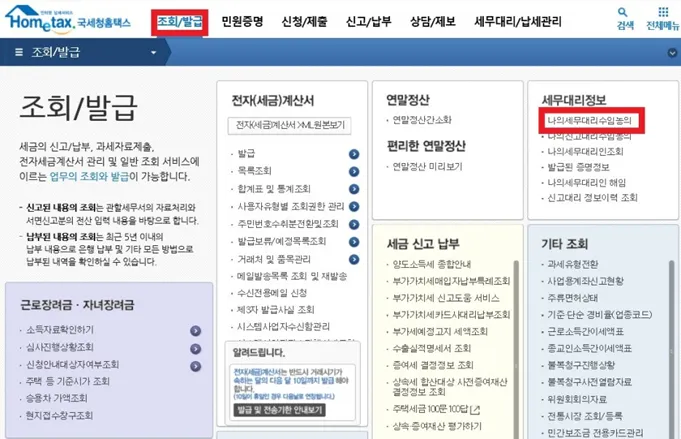Open the 사업용계좌신고현황 link

pyautogui.click(x=585, y=281)
